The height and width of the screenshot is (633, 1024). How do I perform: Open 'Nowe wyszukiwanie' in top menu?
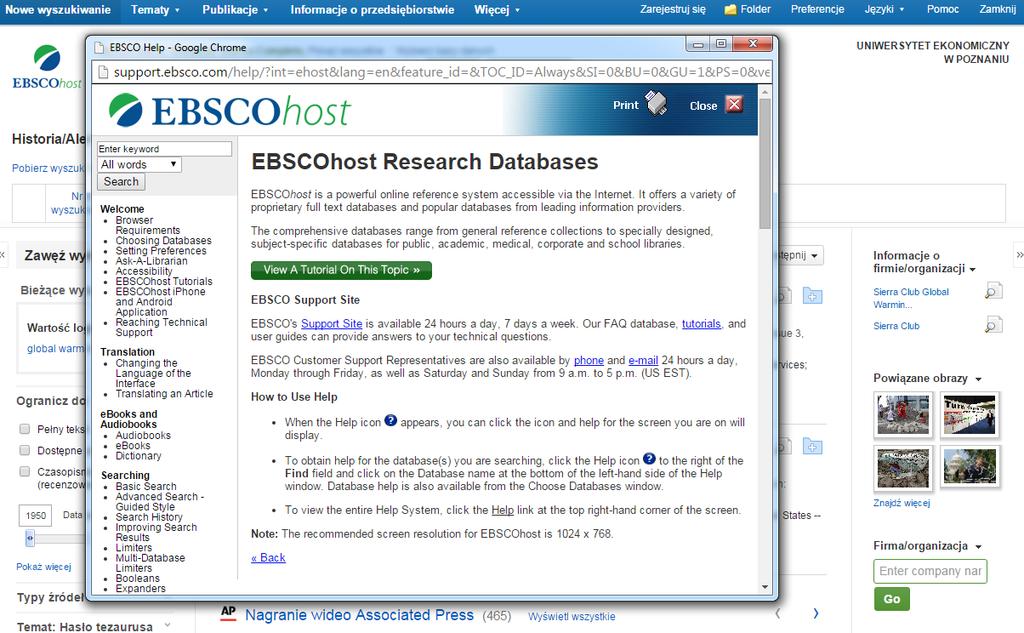point(58,10)
